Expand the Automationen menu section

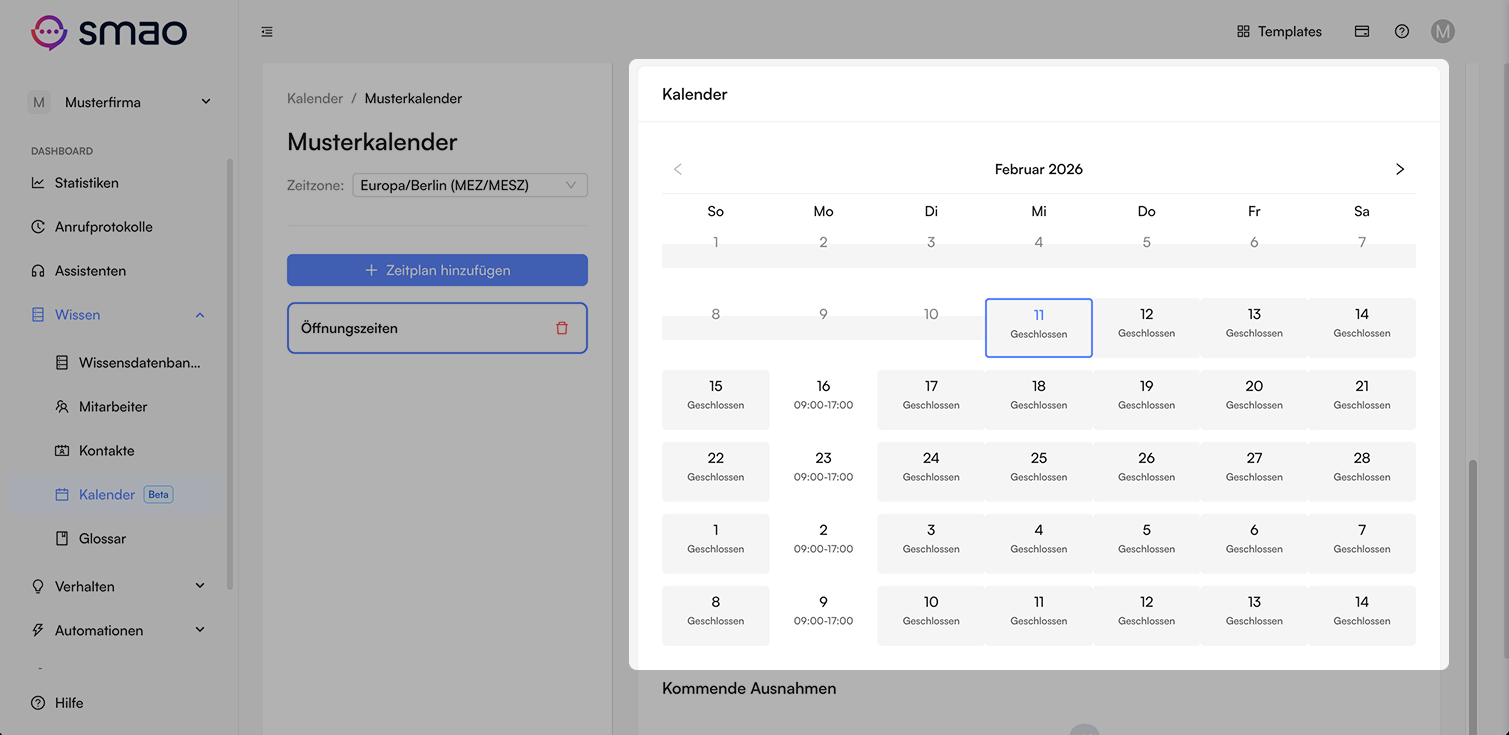(118, 630)
